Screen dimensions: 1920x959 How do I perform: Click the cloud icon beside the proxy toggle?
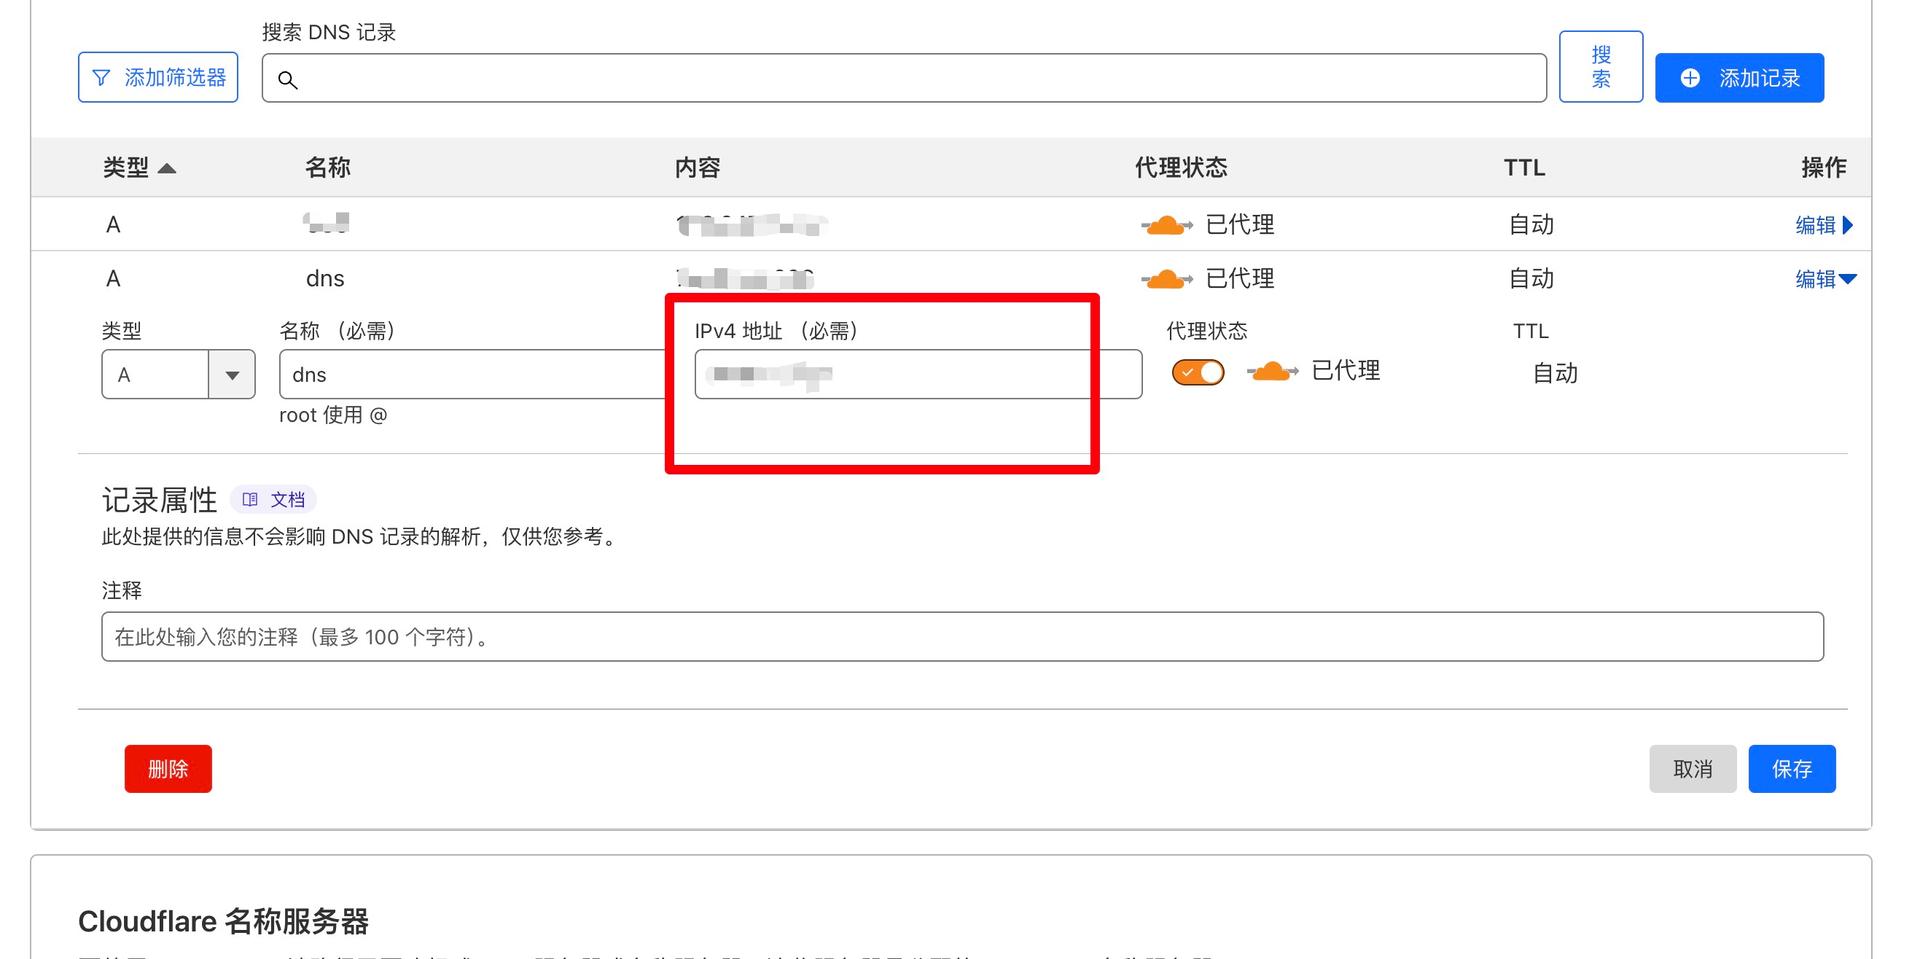(x=1272, y=371)
